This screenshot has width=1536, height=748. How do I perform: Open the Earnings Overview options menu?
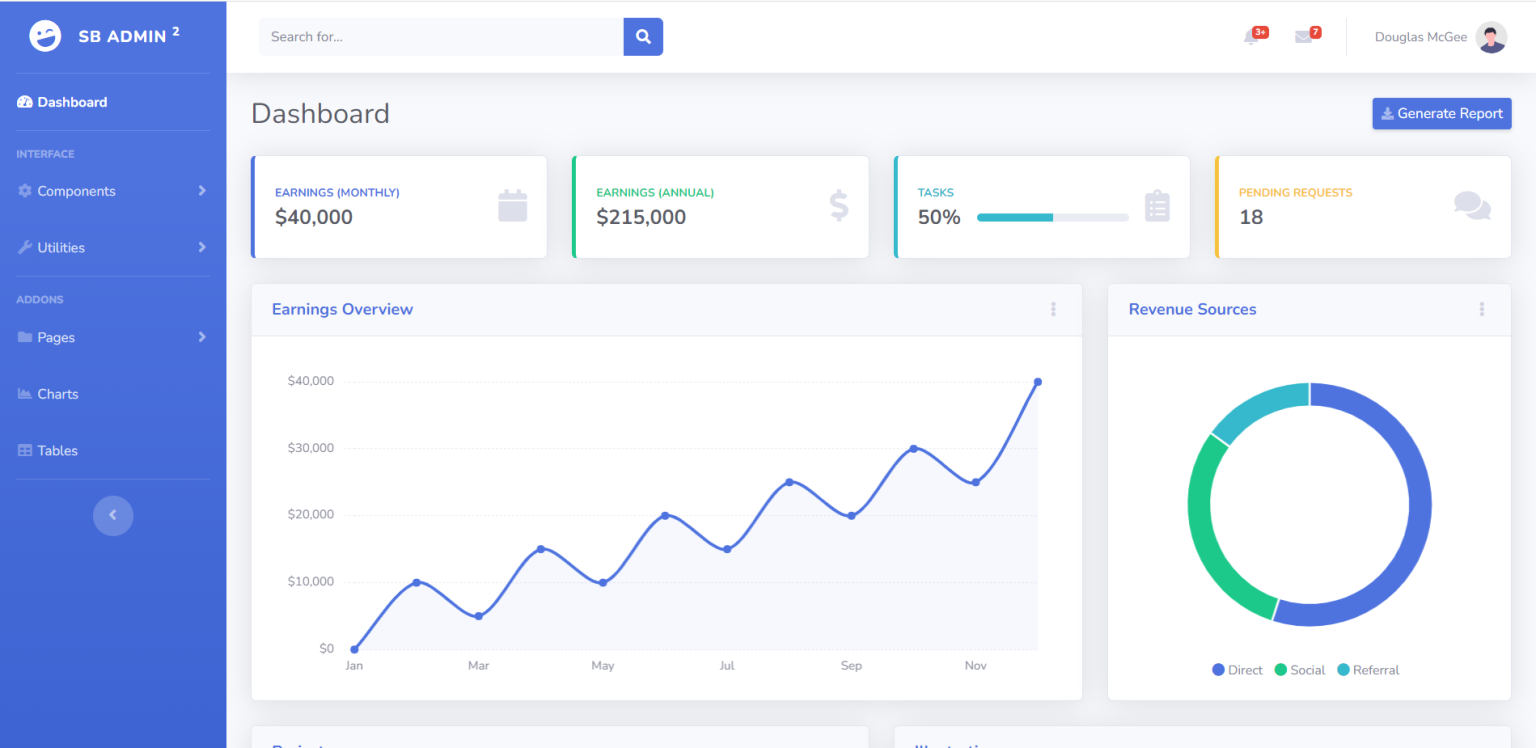coord(1053,309)
